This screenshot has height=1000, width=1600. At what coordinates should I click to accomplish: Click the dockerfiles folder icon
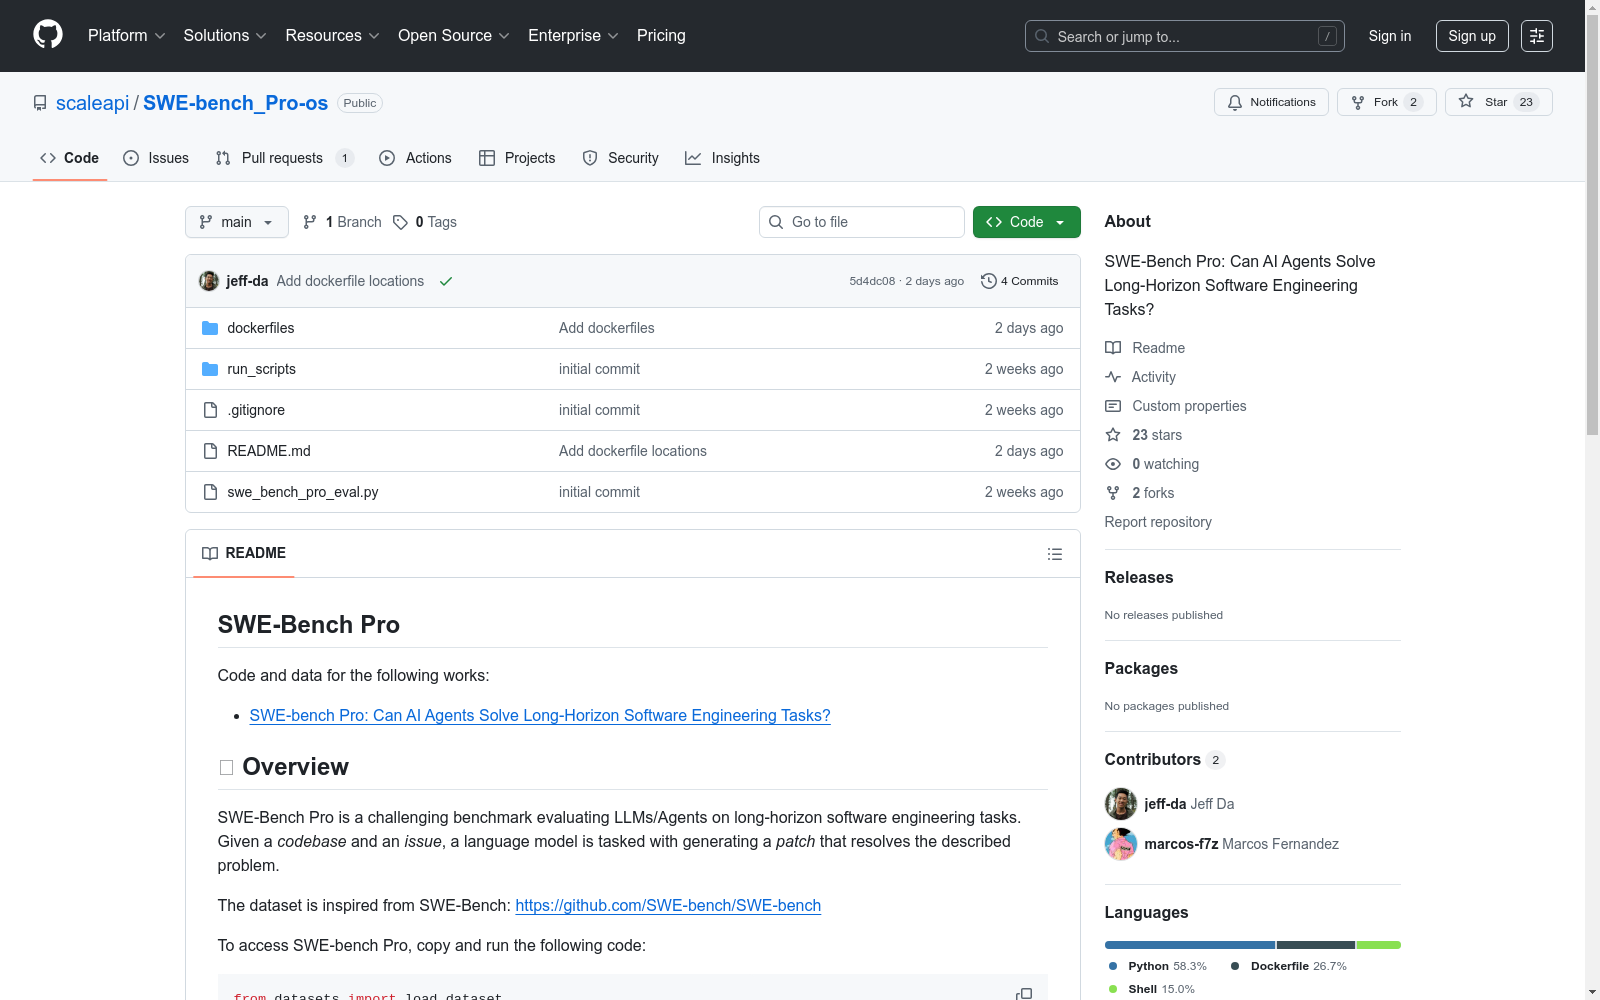coord(210,328)
